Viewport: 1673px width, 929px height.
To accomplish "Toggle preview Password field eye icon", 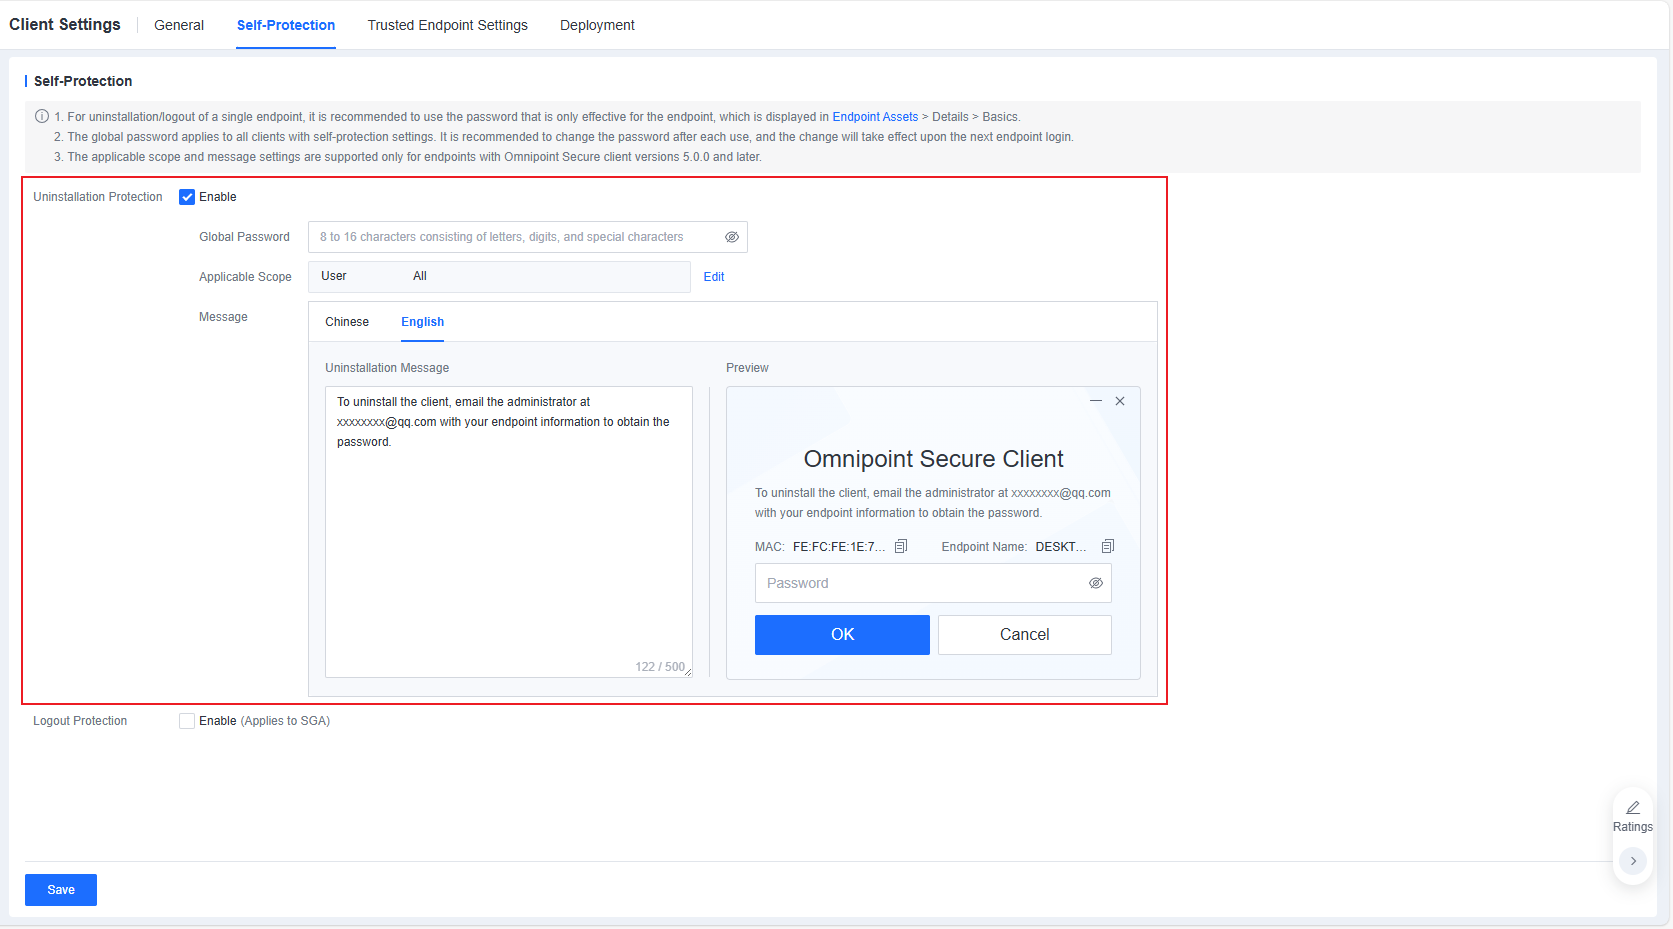I will 1096,583.
